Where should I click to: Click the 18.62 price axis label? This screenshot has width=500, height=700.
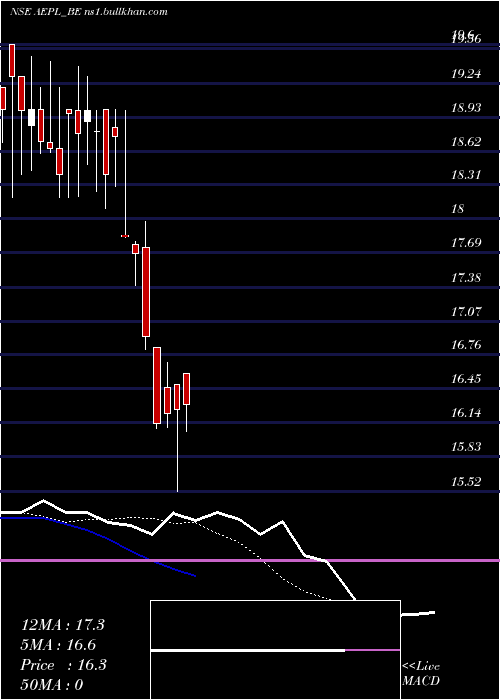[466, 142]
